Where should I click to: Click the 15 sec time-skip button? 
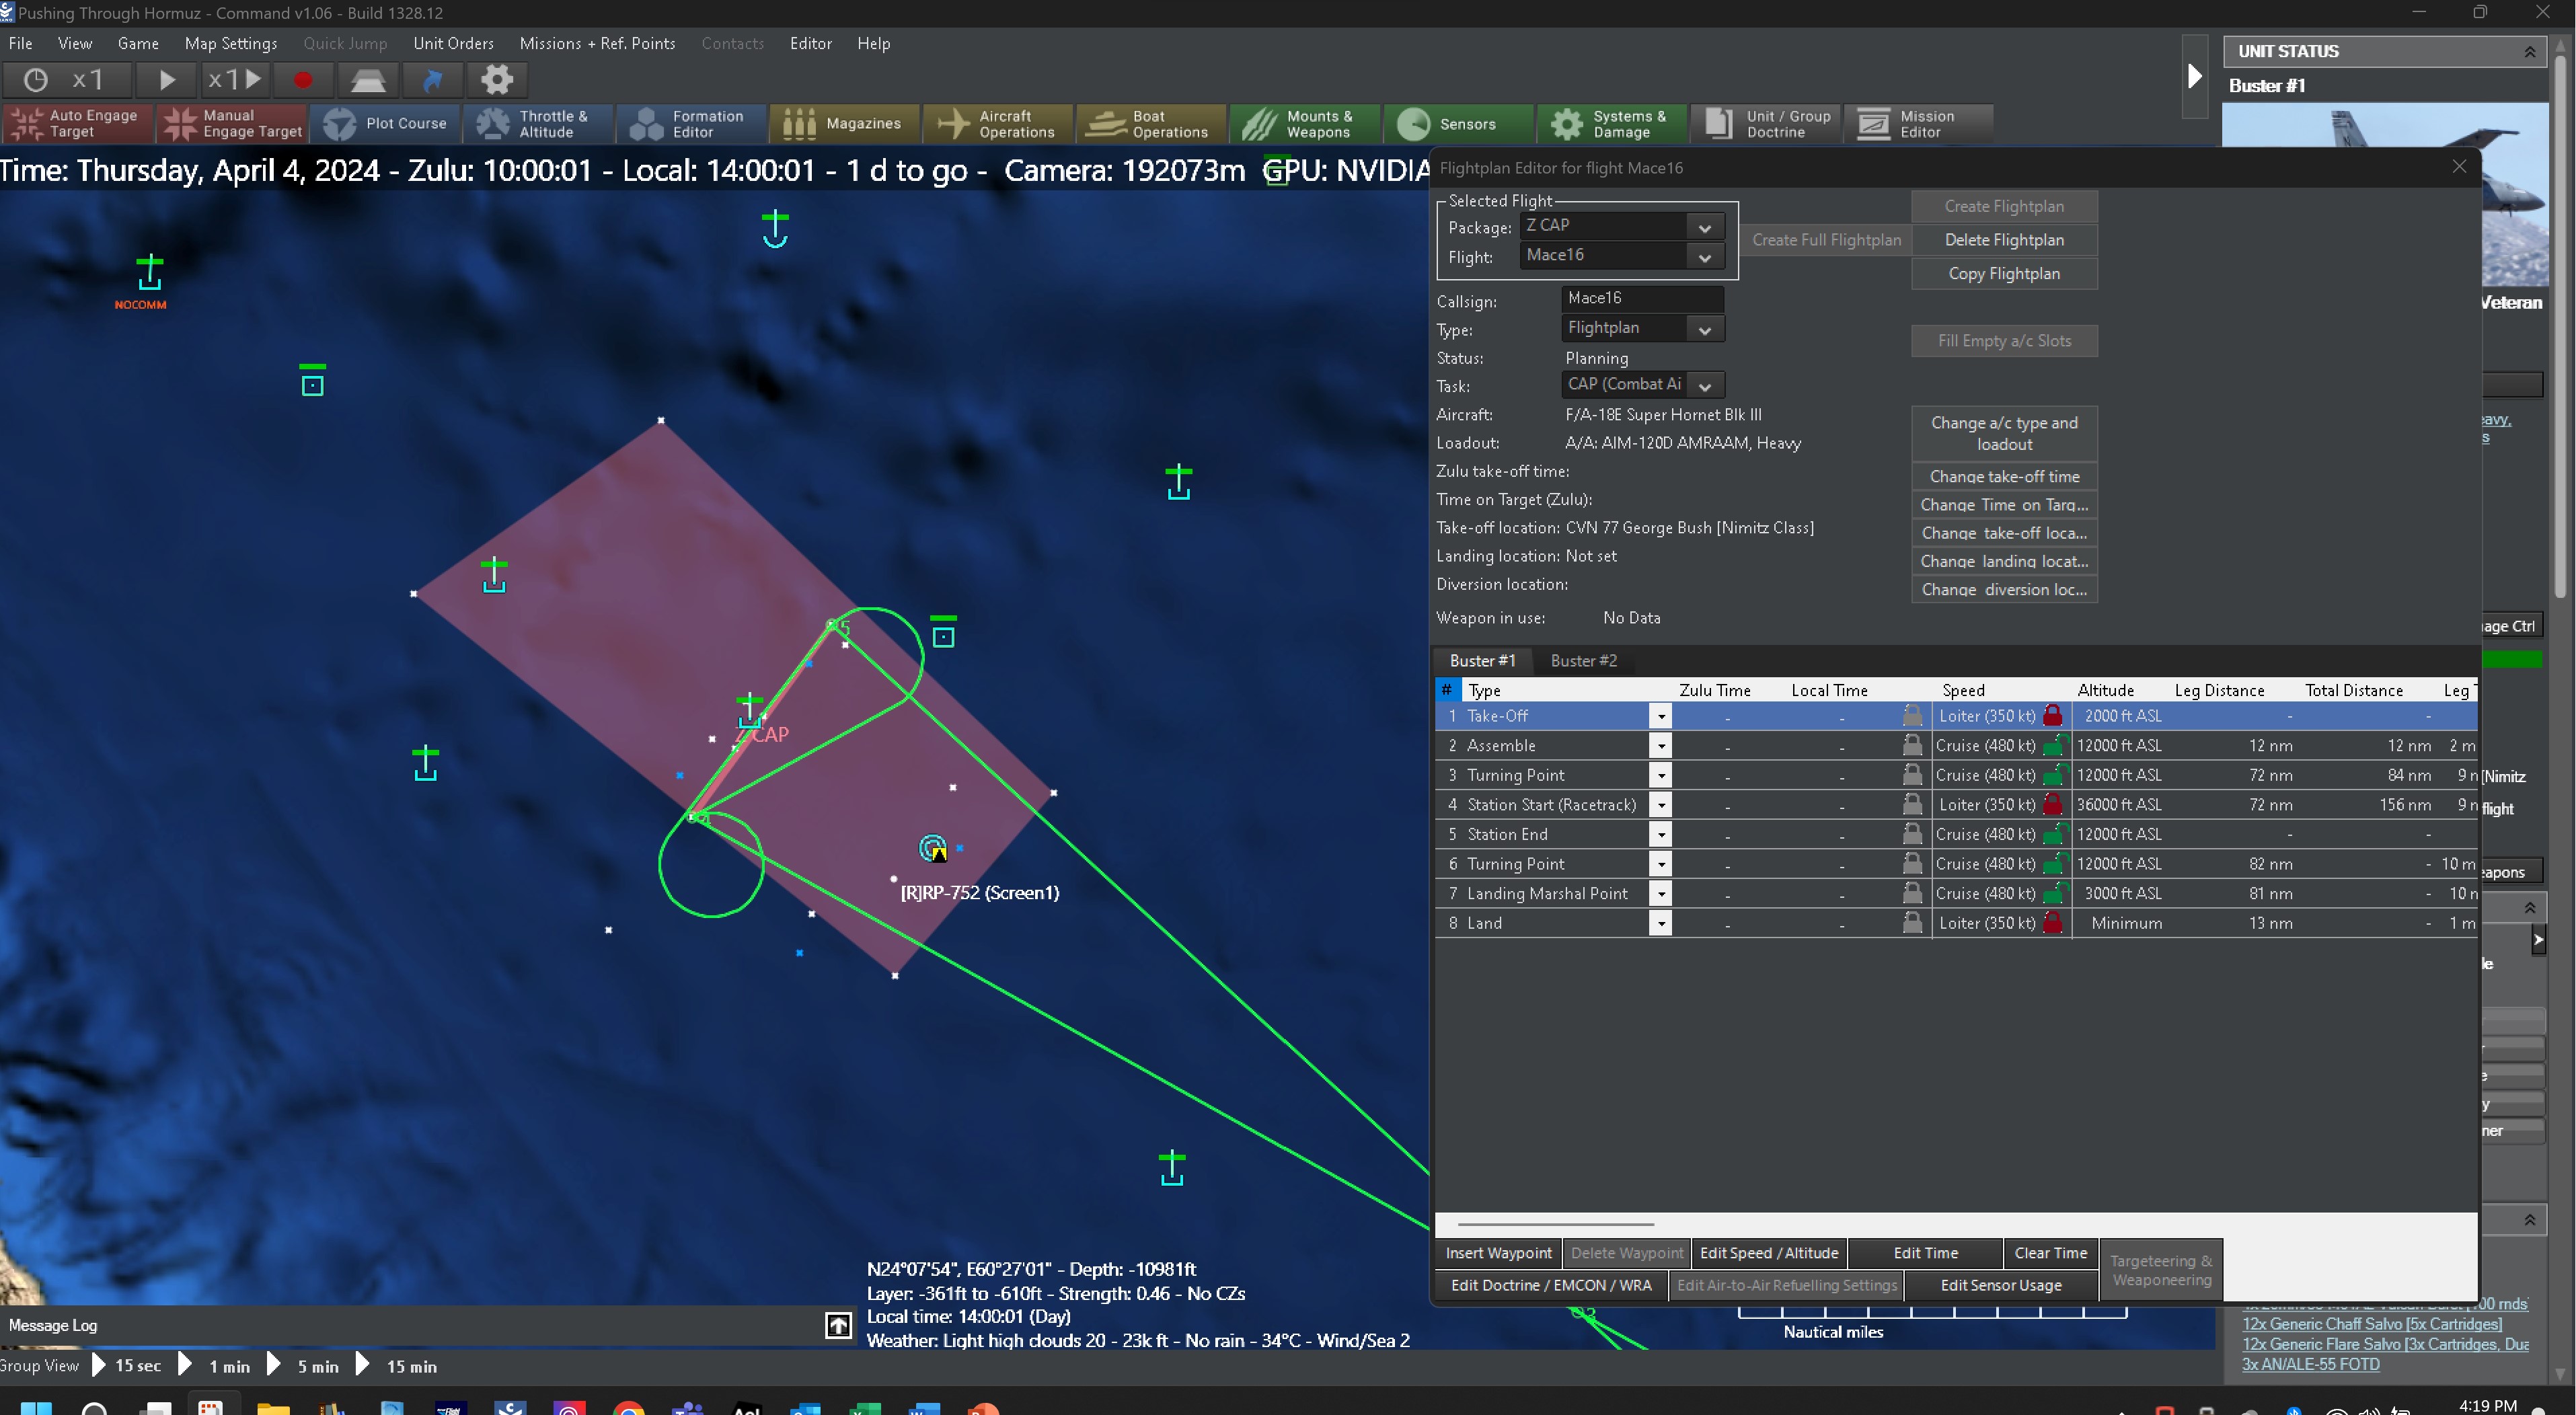[126, 1366]
